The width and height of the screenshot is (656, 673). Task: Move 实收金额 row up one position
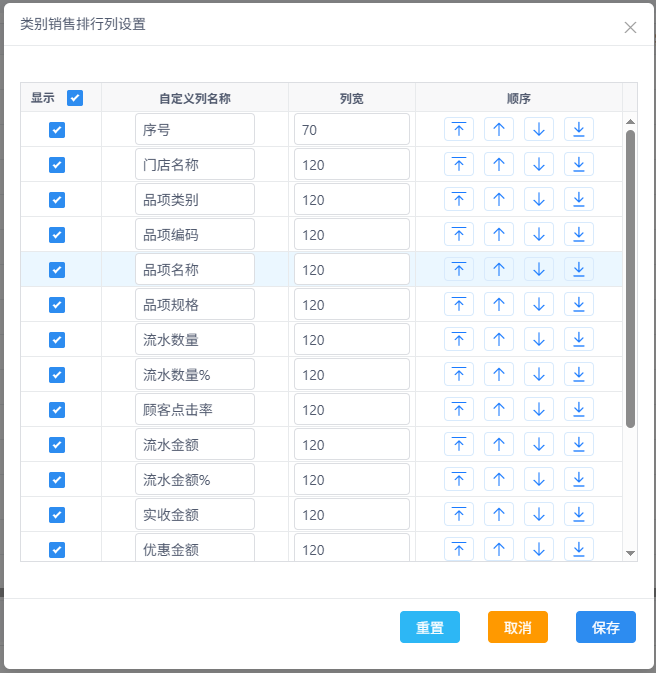point(498,514)
